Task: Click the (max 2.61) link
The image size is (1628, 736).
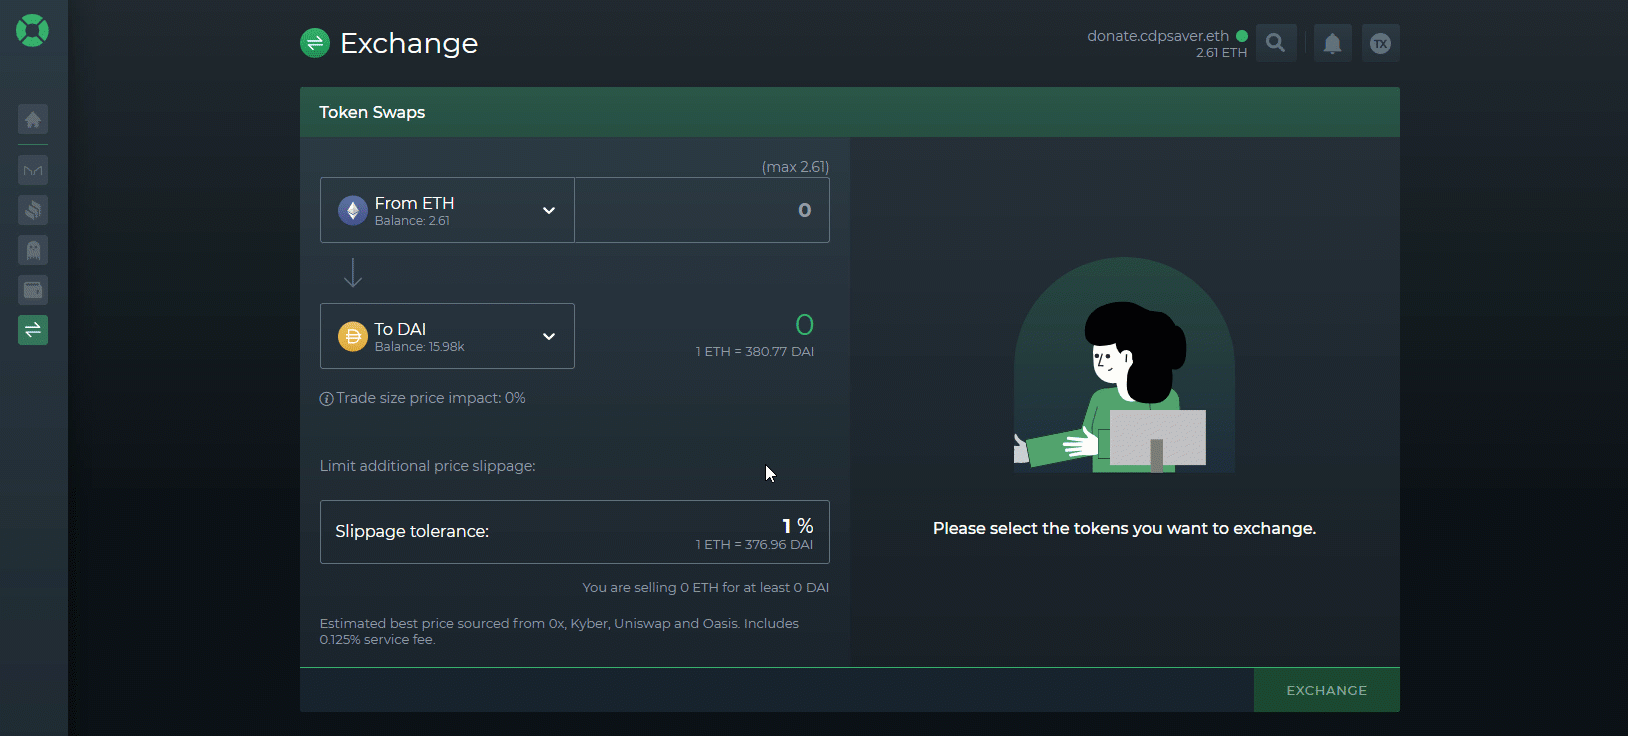Action: pyautogui.click(x=795, y=167)
